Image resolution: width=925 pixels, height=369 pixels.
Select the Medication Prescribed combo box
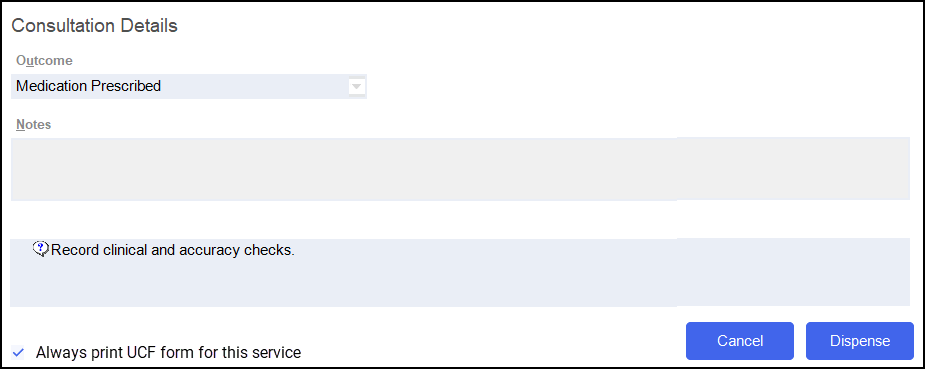point(189,86)
